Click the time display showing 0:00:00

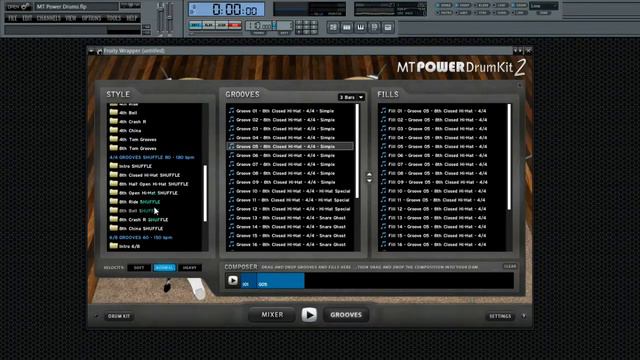[227, 9]
